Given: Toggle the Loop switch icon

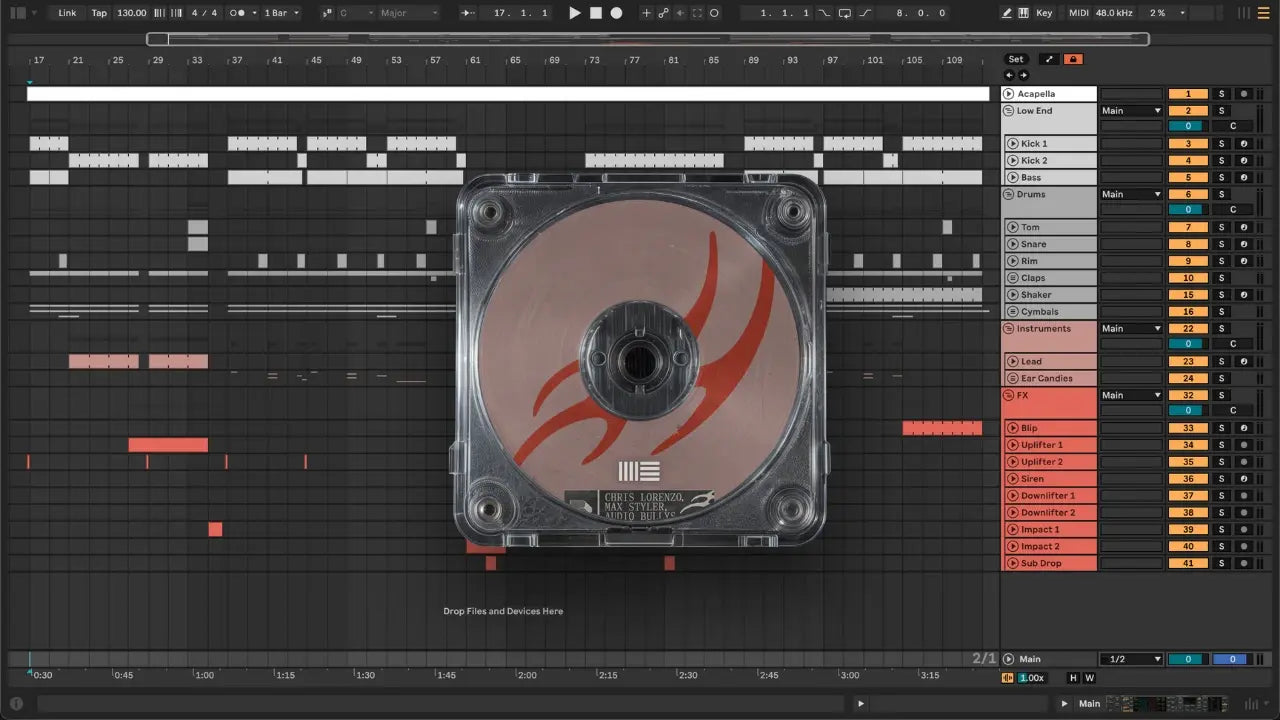Looking at the screenshot, I should tap(845, 13).
